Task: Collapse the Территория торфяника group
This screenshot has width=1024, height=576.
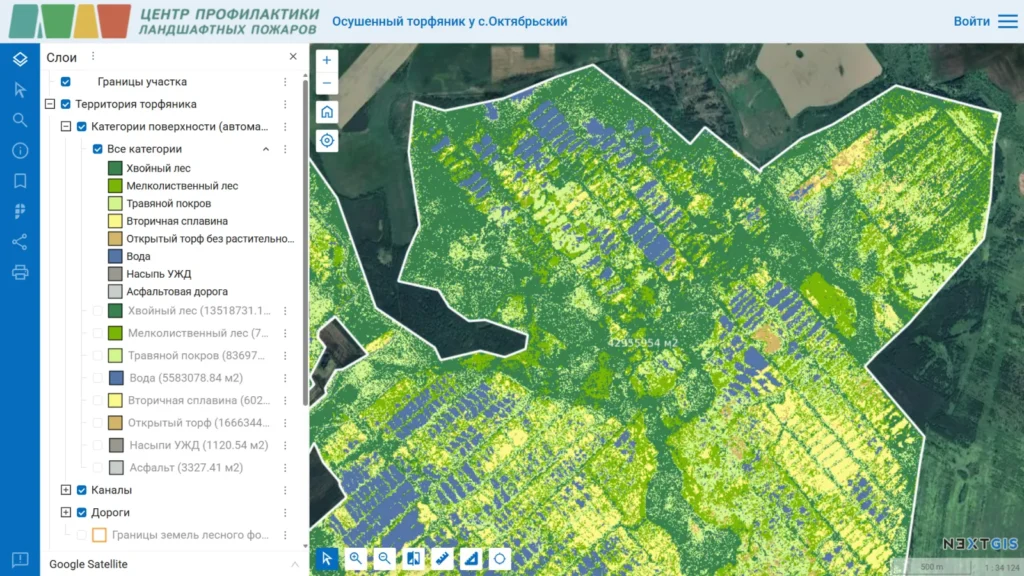Action: click(x=50, y=104)
